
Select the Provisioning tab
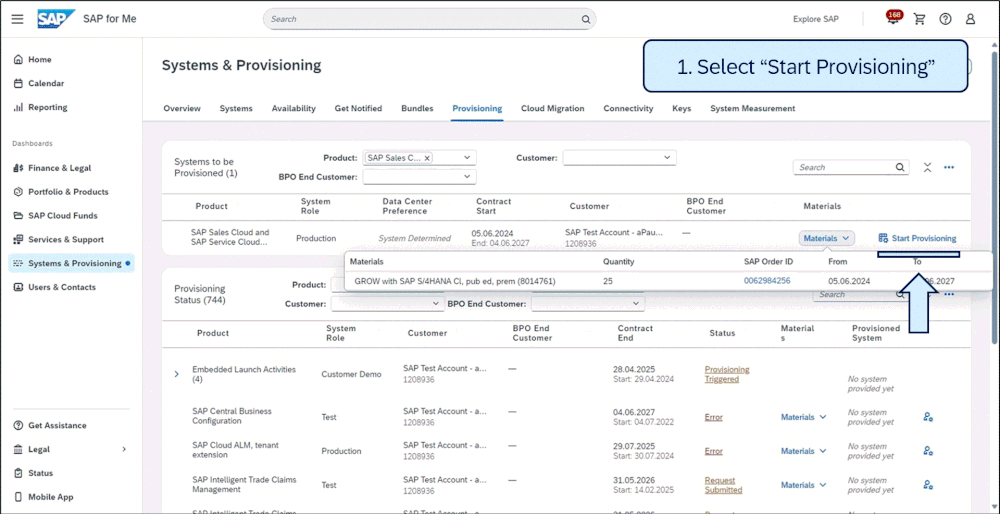(x=477, y=108)
